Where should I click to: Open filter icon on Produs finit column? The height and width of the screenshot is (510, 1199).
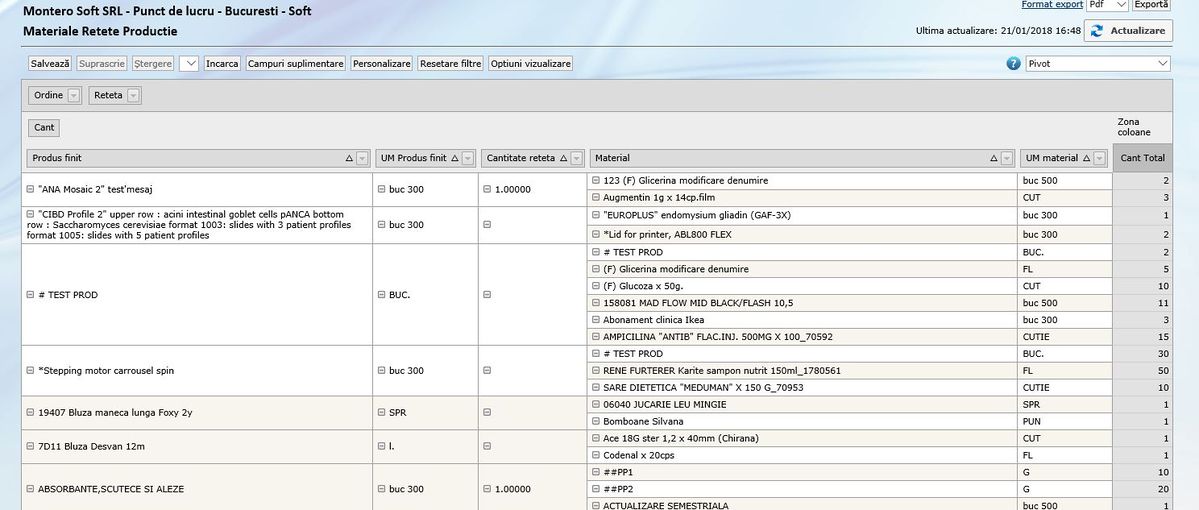362,158
